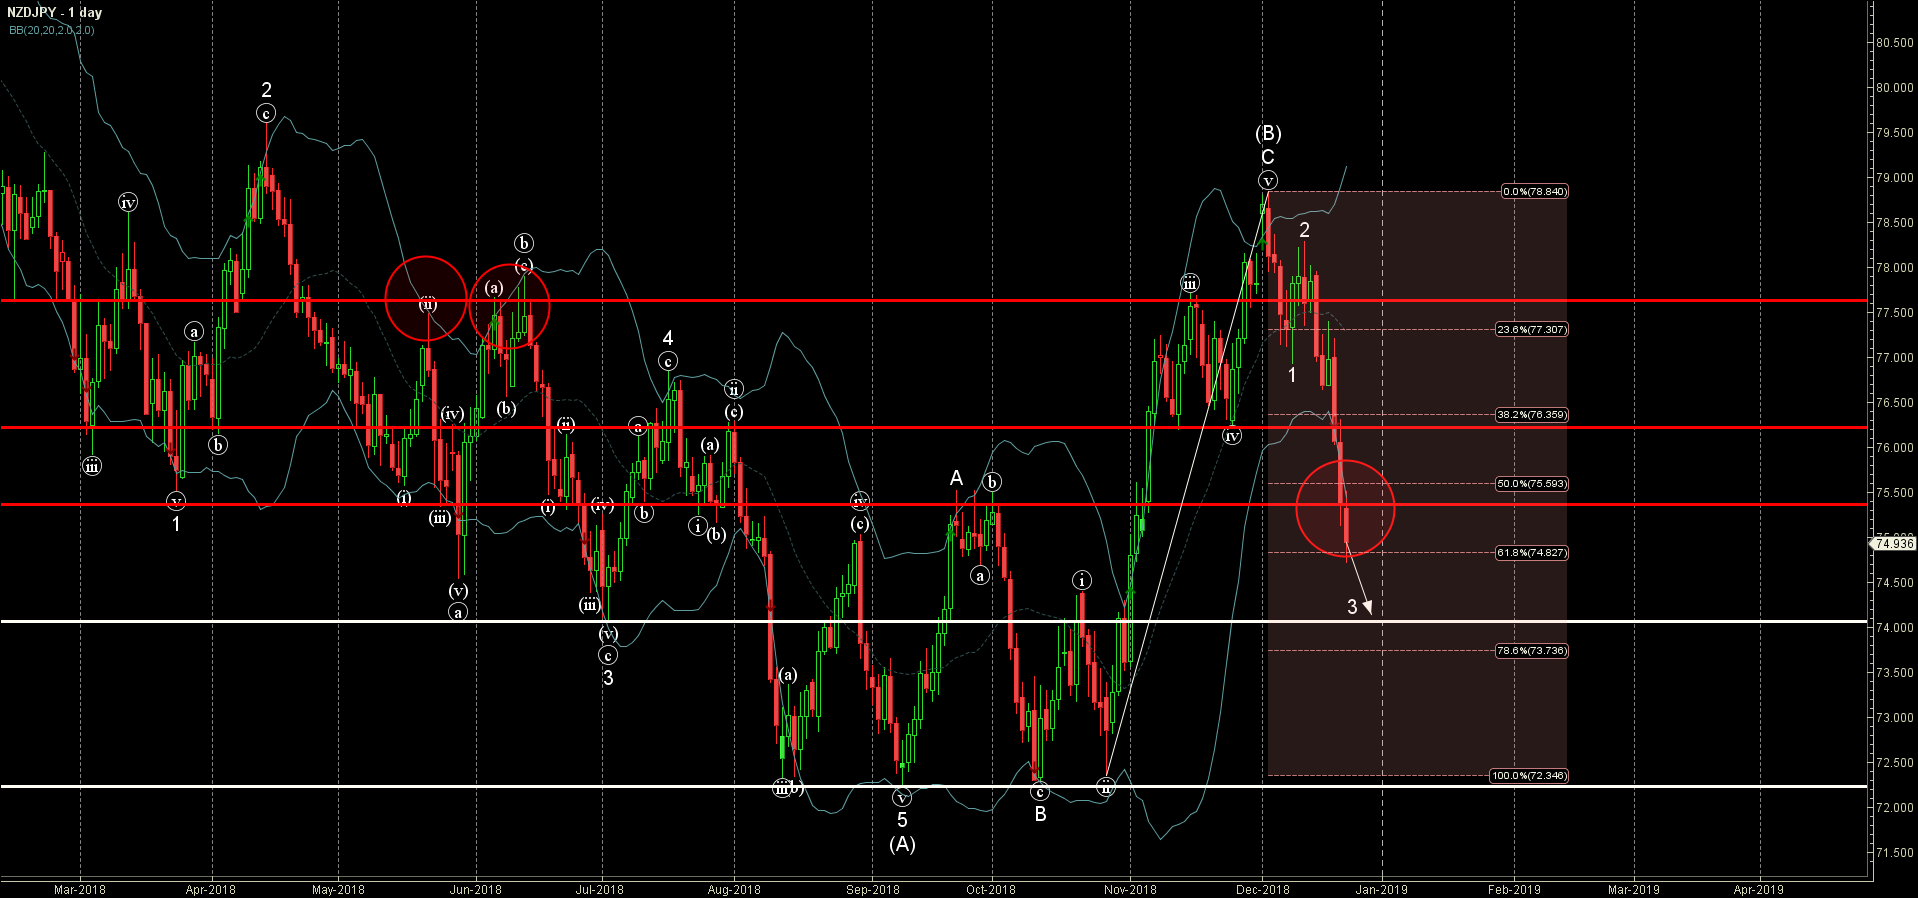Select the current price tag 74.936
Viewport: 1918px width, 898px height.
[1893, 544]
